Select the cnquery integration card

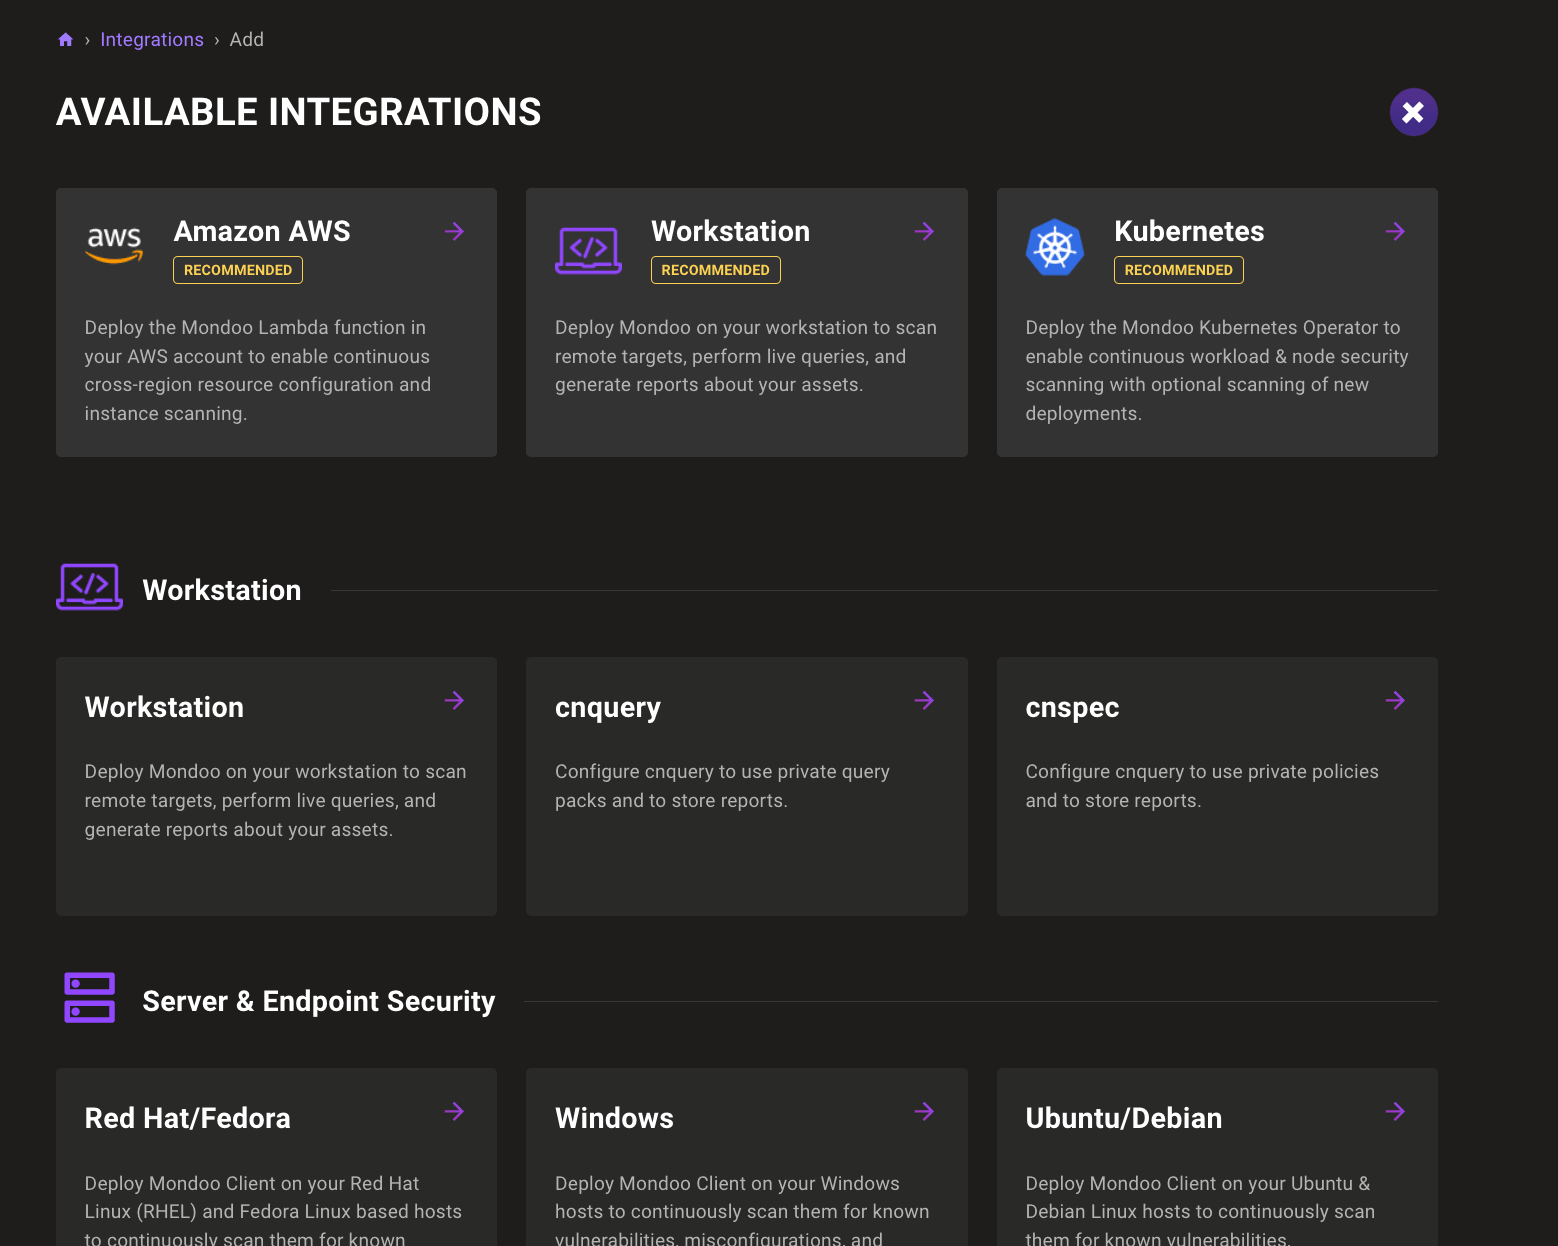[x=746, y=786]
